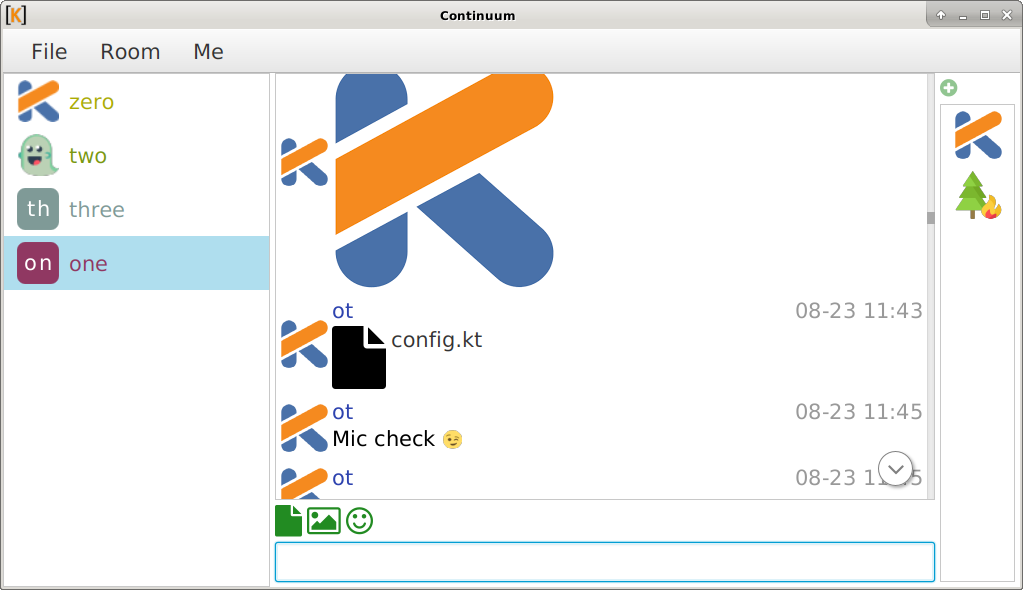Screen dimensions: 1023x590
Task: Click the send image icon
Action: pos(324,521)
